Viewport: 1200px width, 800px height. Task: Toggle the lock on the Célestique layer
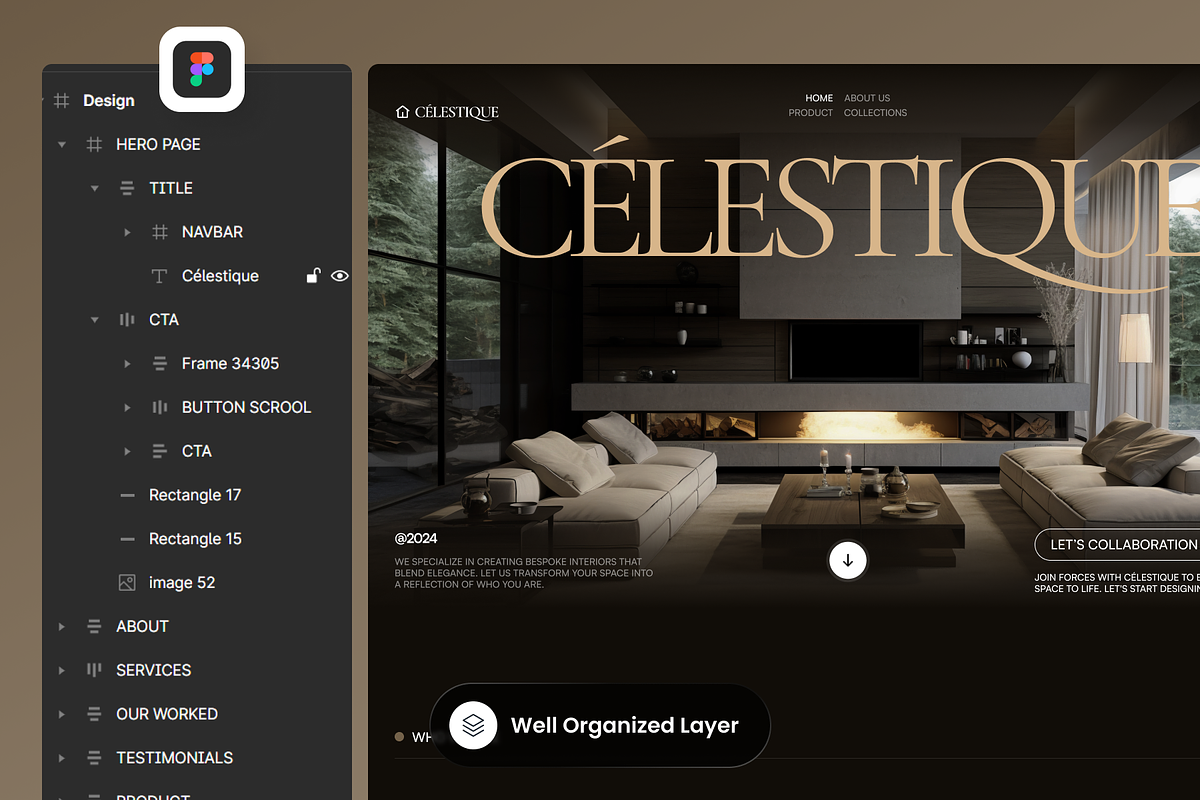point(313,276)
